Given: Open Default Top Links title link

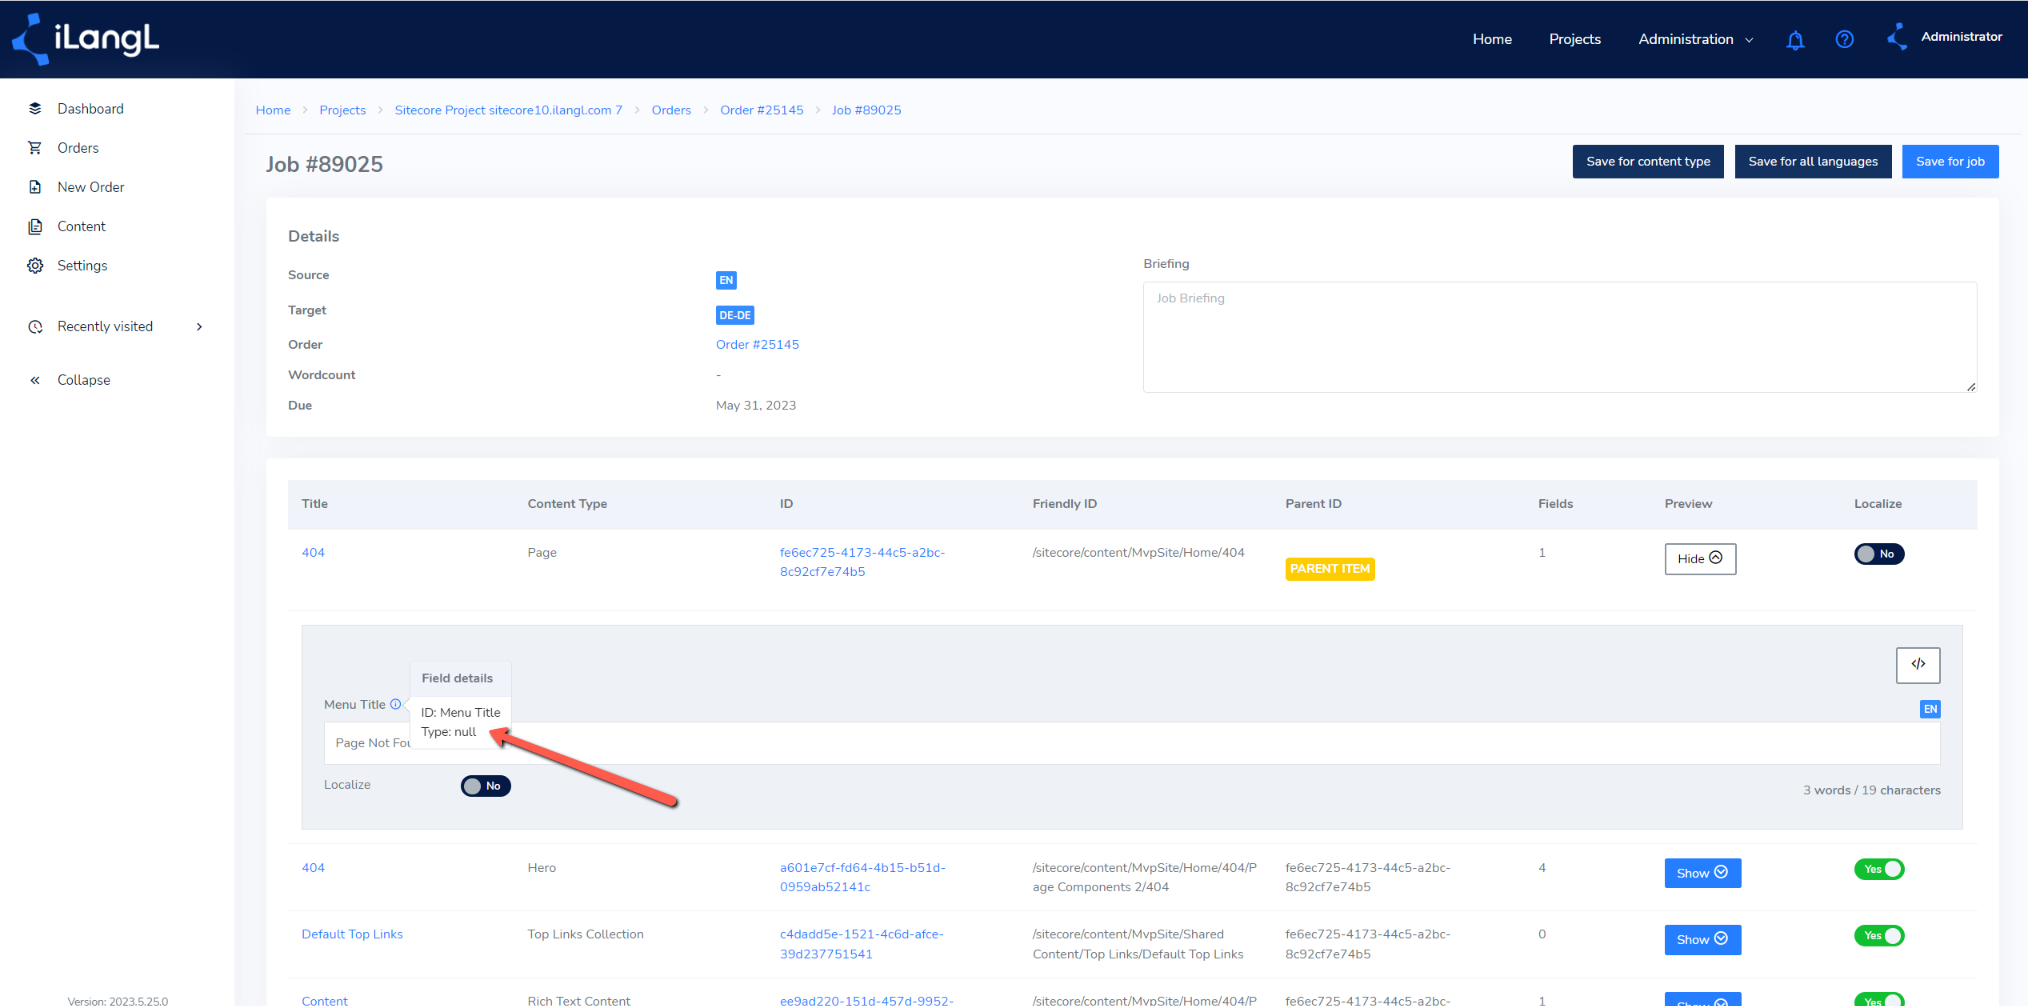Looking at the screenshot, I should 352,934.
